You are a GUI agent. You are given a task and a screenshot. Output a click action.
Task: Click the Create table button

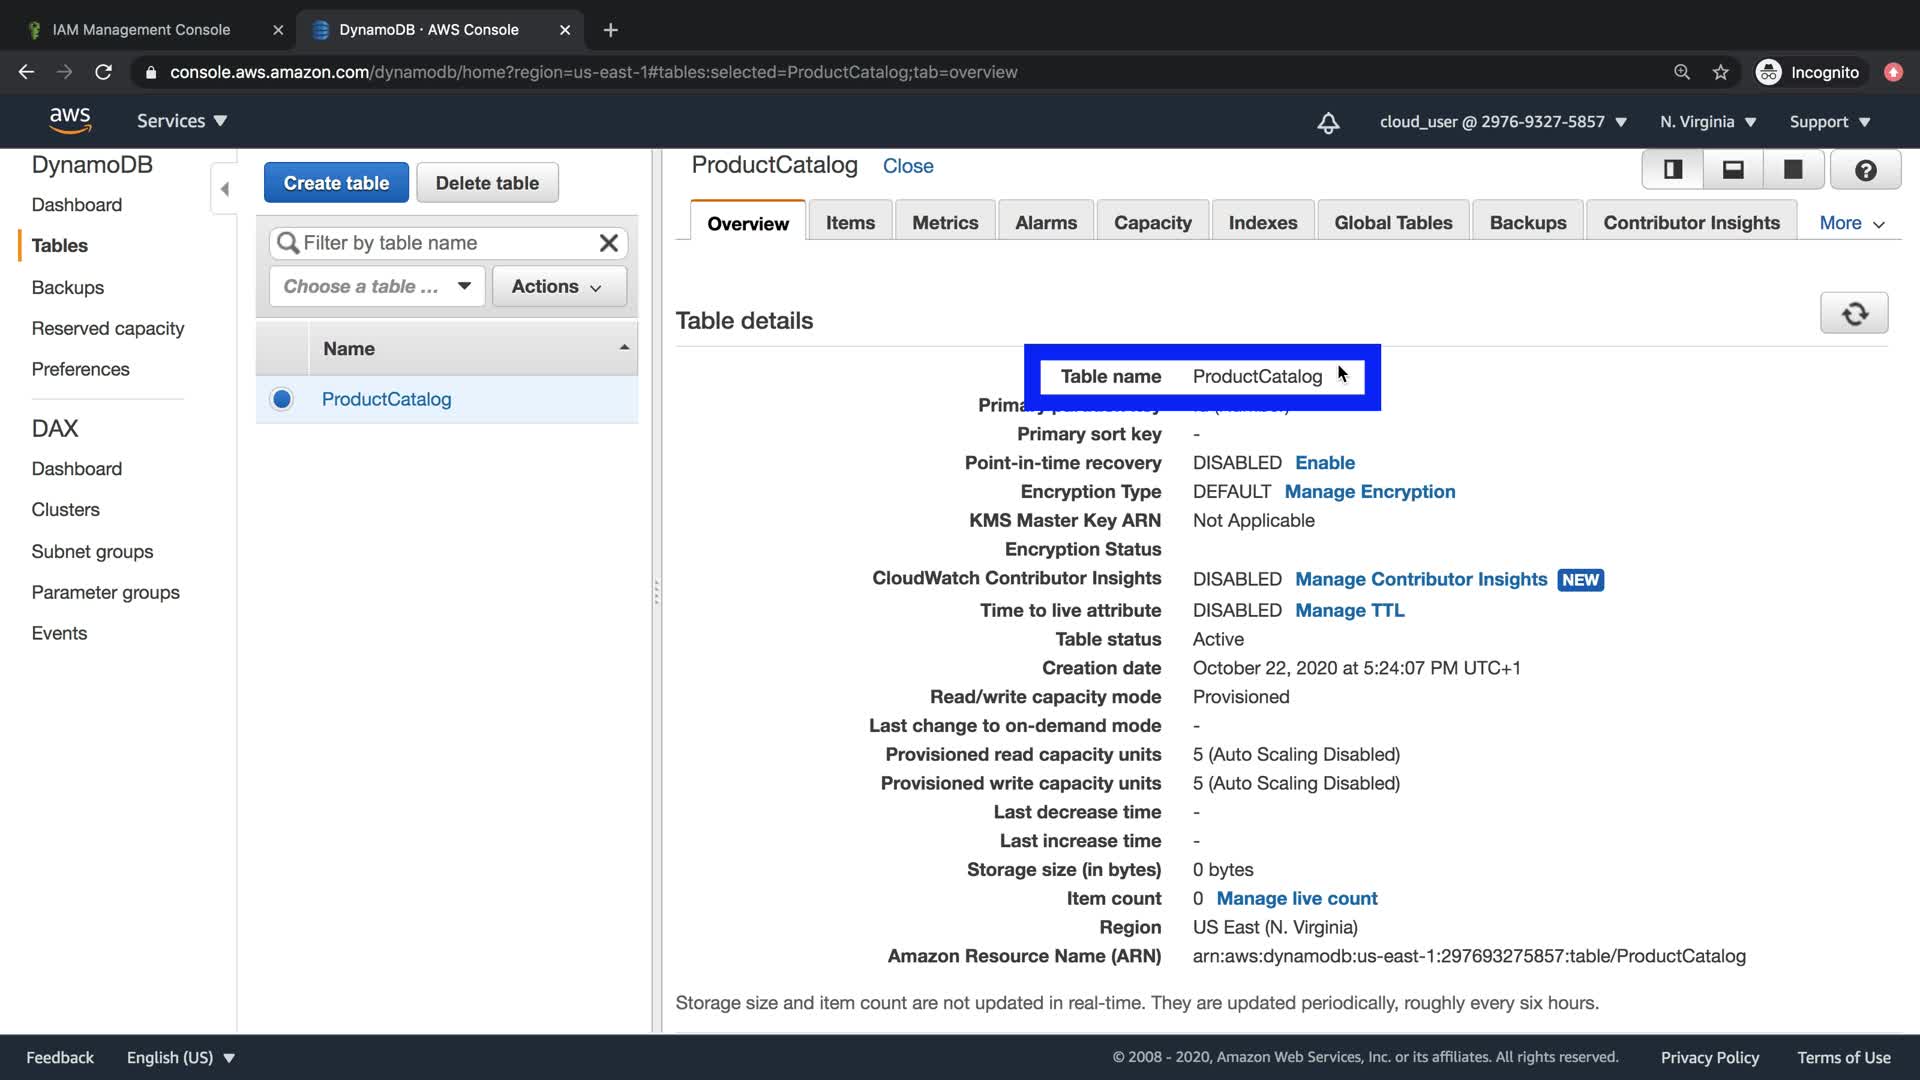(x=336, y=183)
